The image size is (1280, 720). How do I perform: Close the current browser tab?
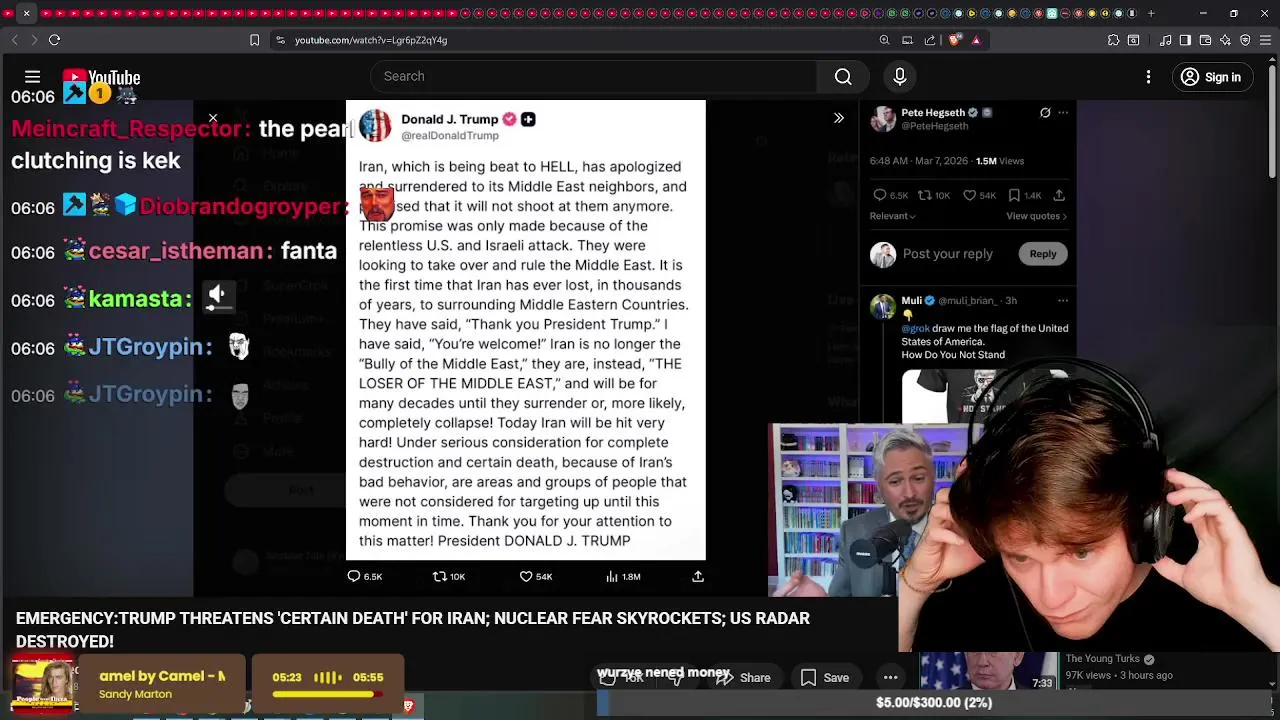point(27,13)
